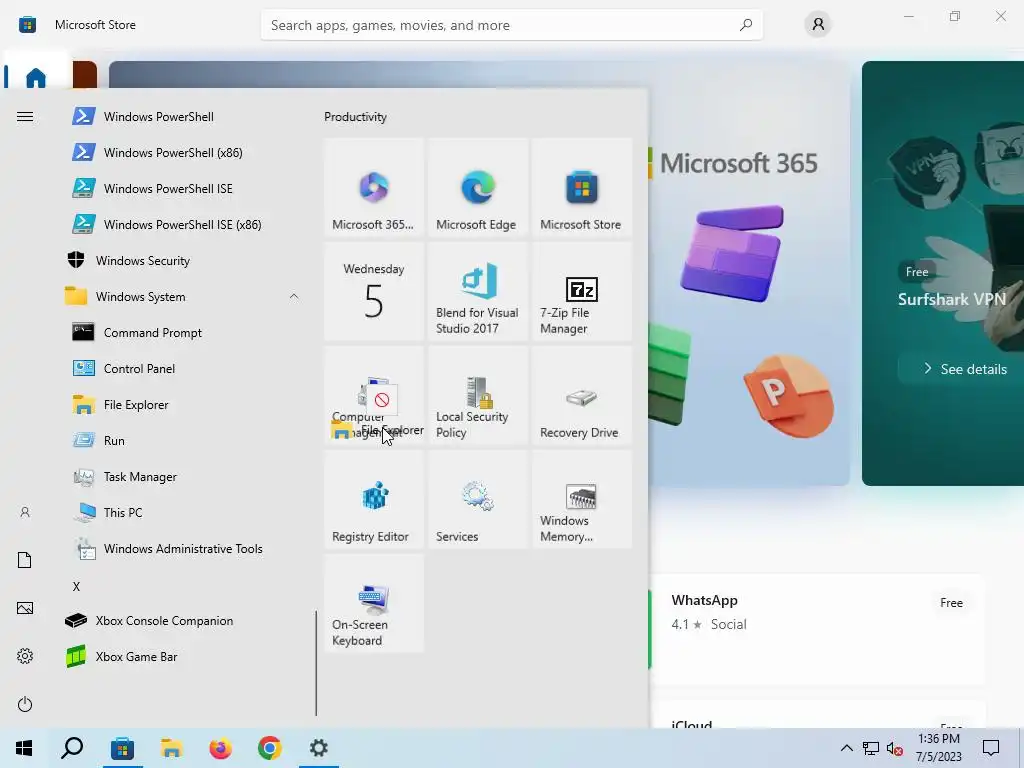Open the user account icon in Start sidebar

pyautogui.click(x=25, y=513)
